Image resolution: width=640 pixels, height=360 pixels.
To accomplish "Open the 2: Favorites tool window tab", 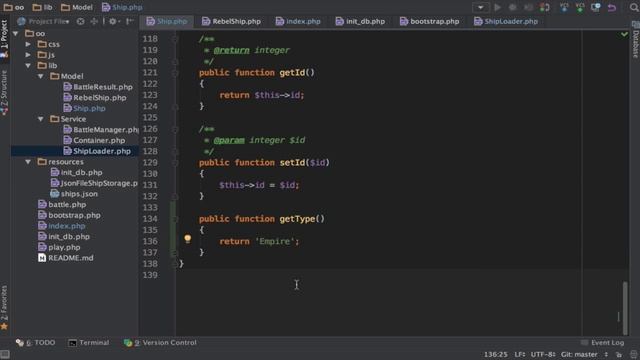I will (x=4, y=307).
